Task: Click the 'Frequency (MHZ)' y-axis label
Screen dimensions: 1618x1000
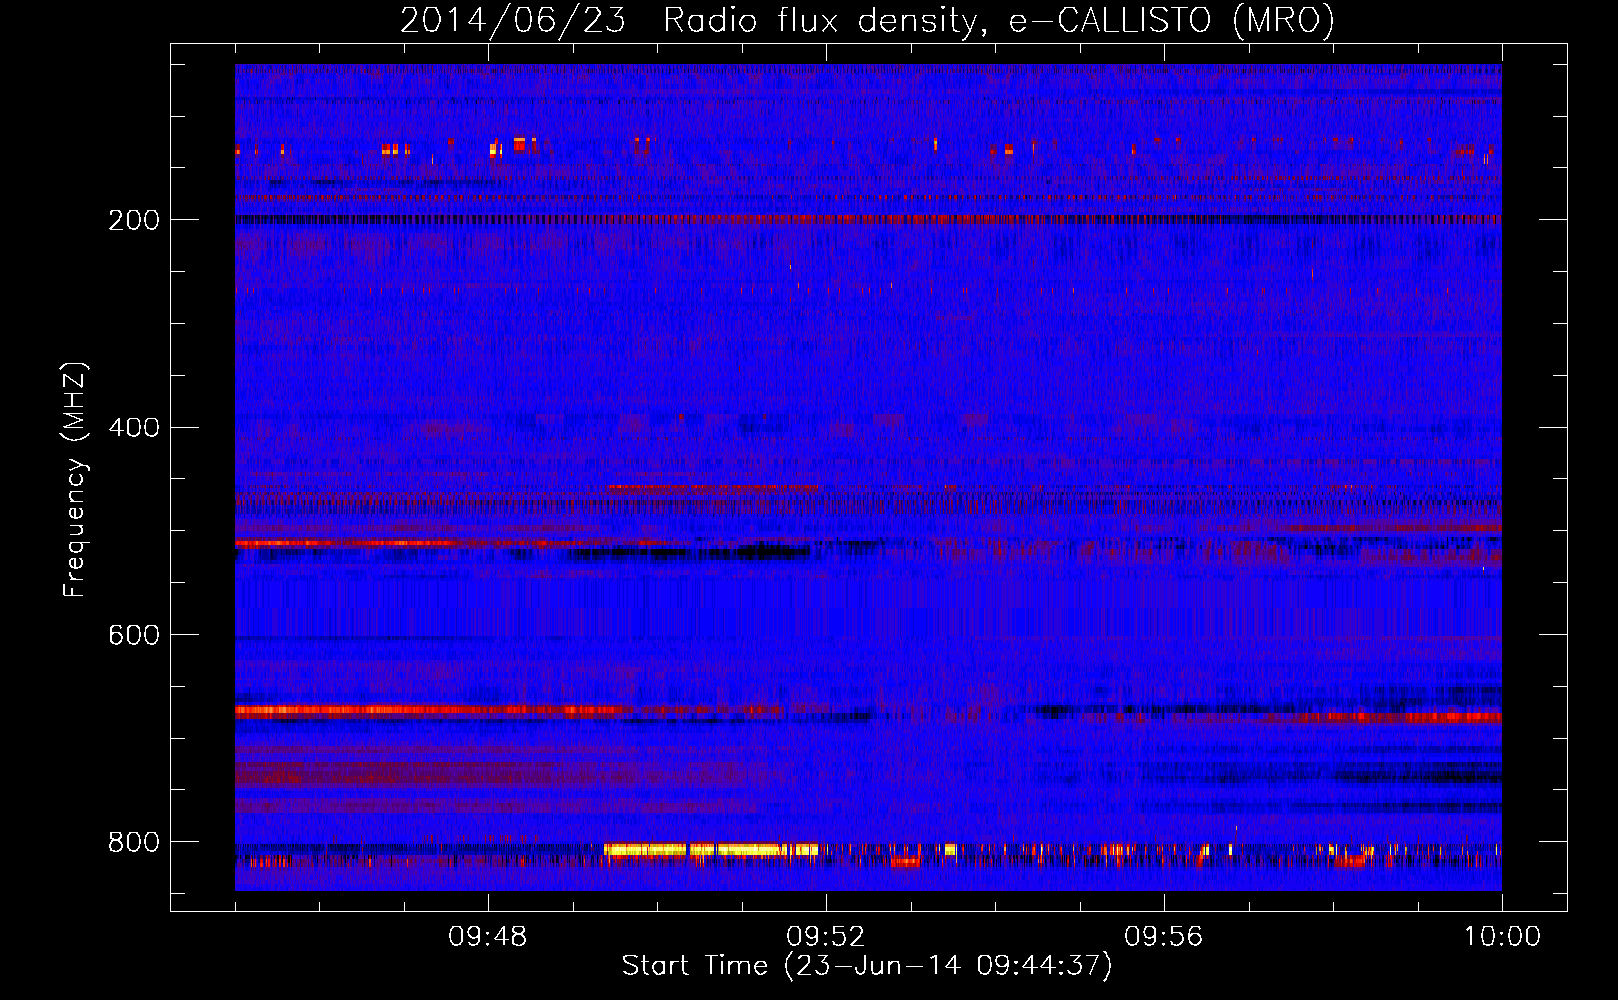Action: (x=75, y=480)
